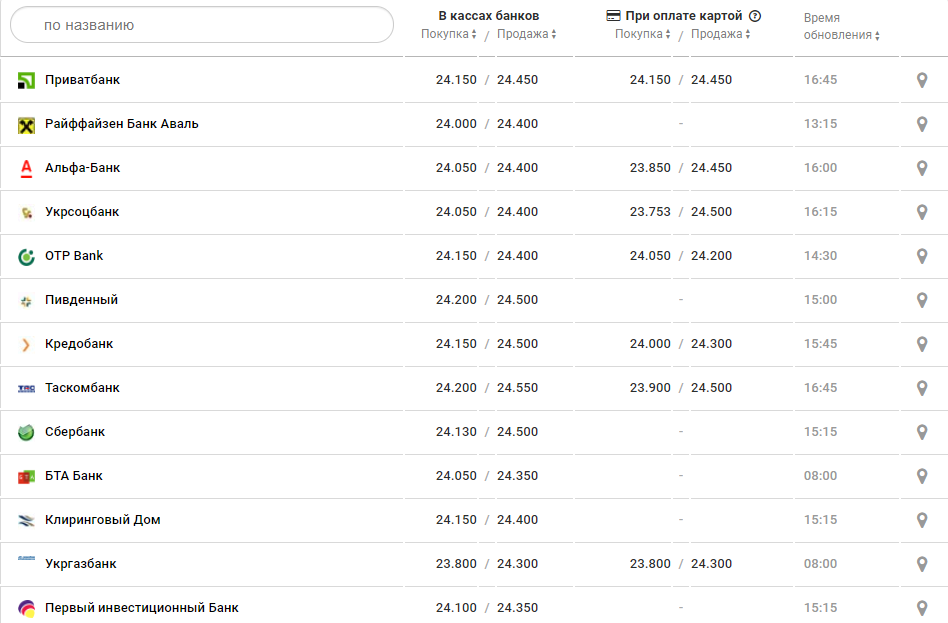
Task: Click the Райффайзен Банк Аваль logo
Action: 27,124
